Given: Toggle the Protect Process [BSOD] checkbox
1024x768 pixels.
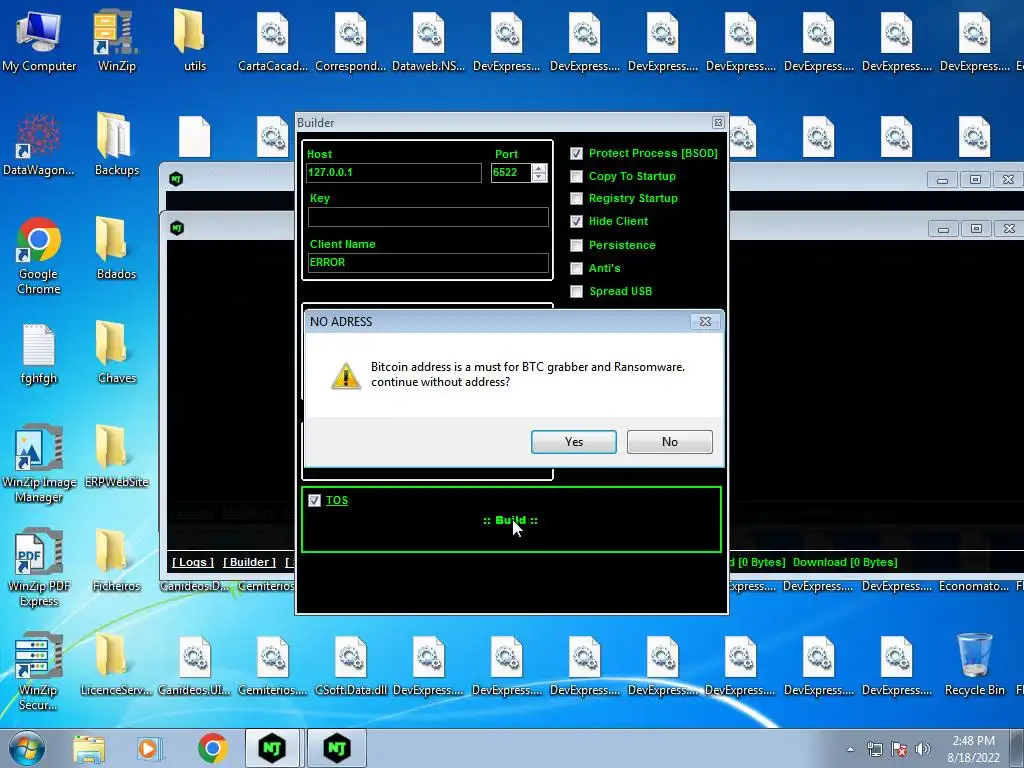Looking at the screenshot, I should pos(576,153).
